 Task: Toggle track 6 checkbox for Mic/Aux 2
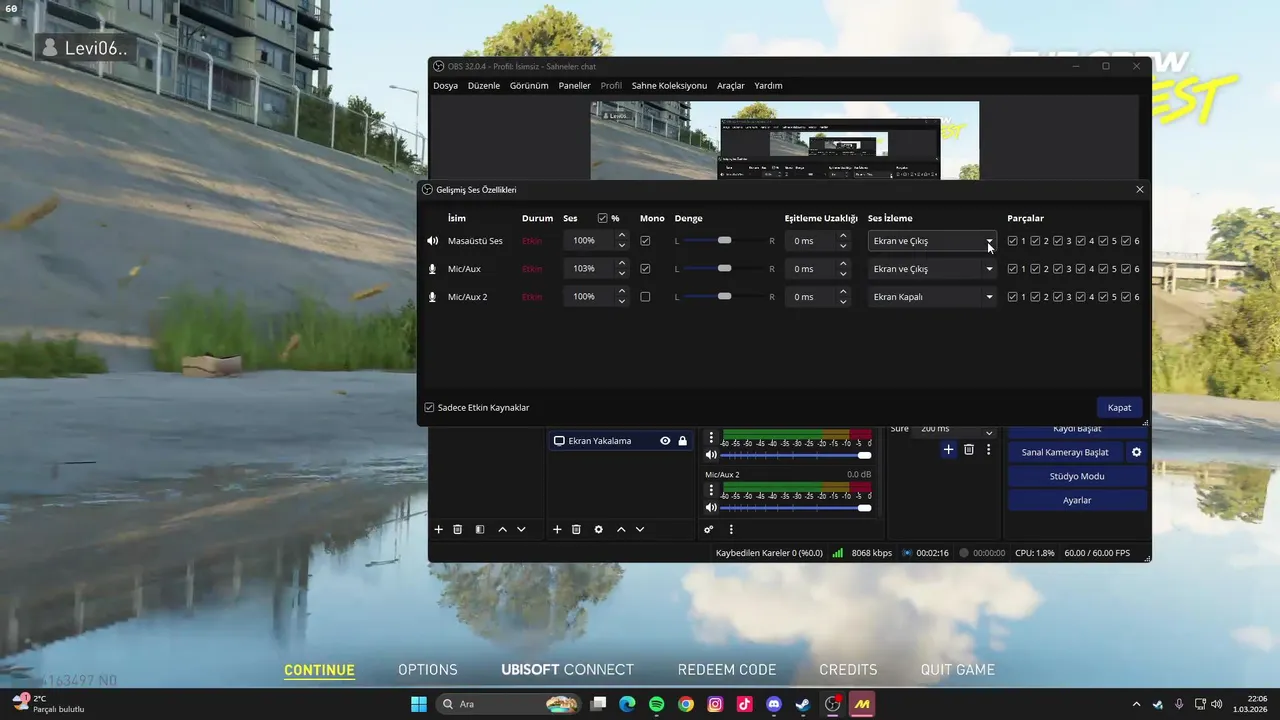[1126, 297]
